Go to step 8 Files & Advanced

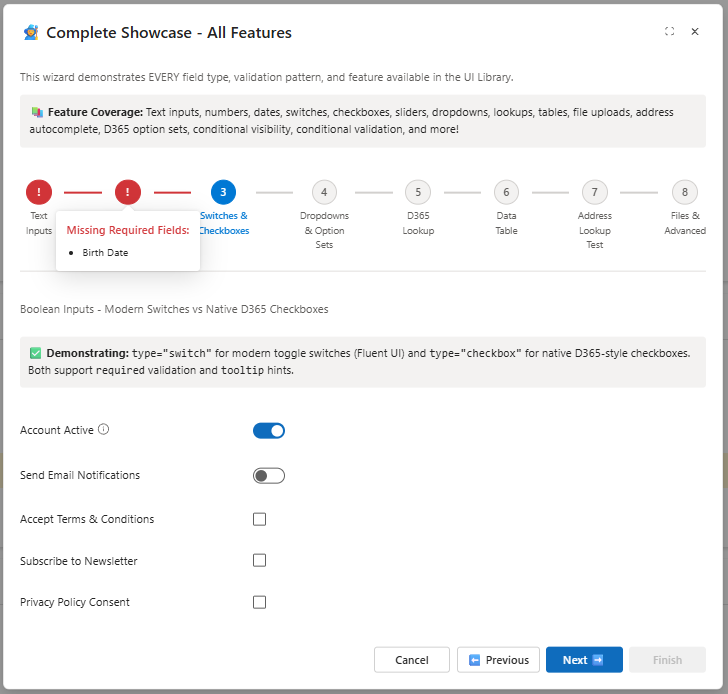pos(685,192)
